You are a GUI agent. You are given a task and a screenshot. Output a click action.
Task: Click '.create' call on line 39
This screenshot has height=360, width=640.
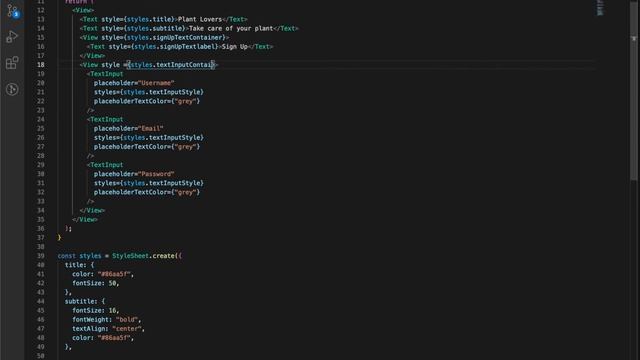click(162, 256)
